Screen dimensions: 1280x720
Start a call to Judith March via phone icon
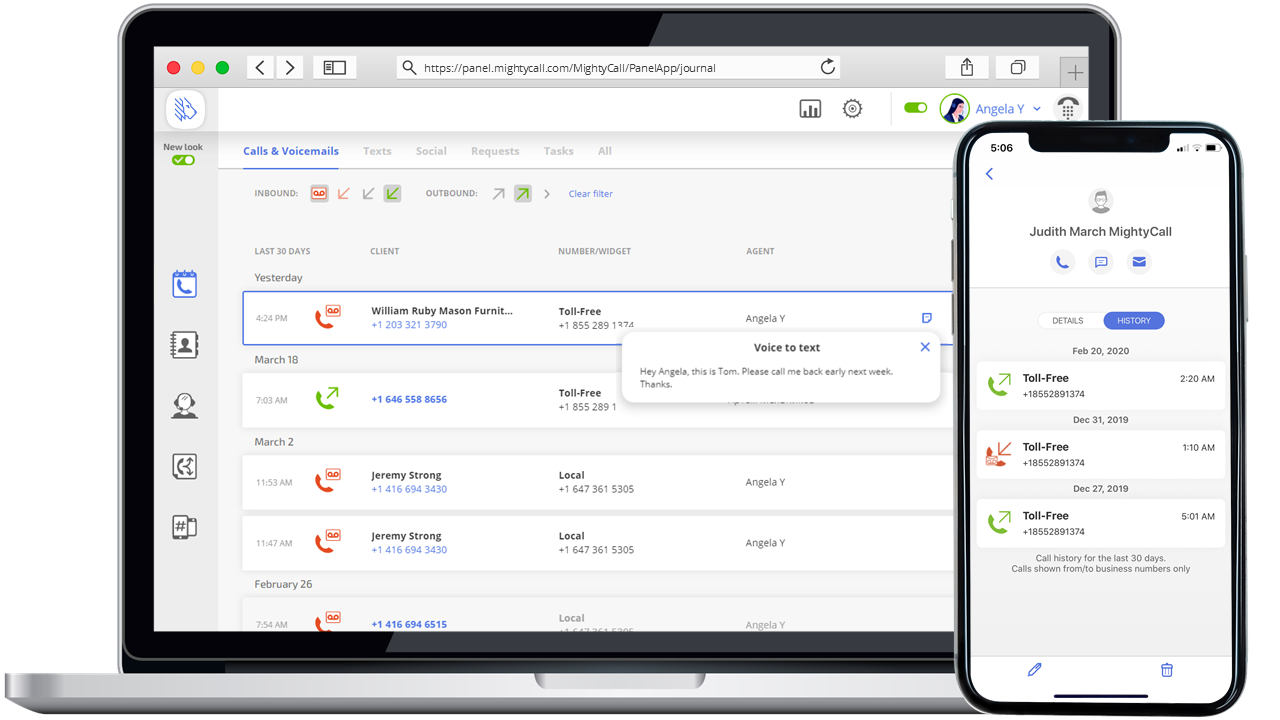point(1062,262)
